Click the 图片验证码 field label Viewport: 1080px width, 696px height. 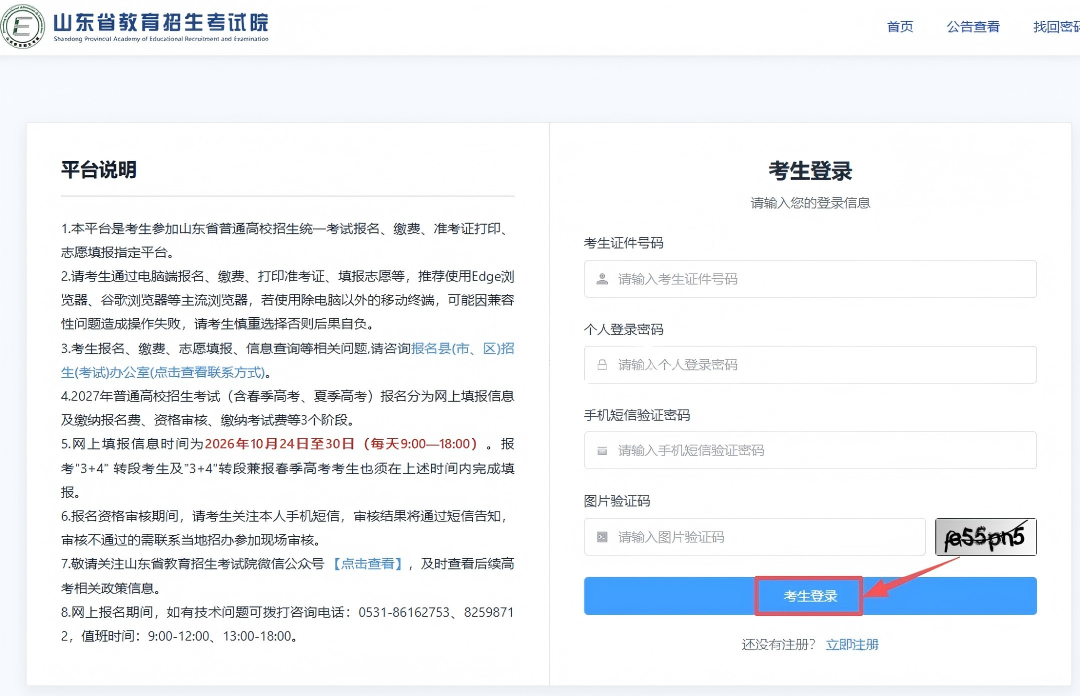[616, 501]
